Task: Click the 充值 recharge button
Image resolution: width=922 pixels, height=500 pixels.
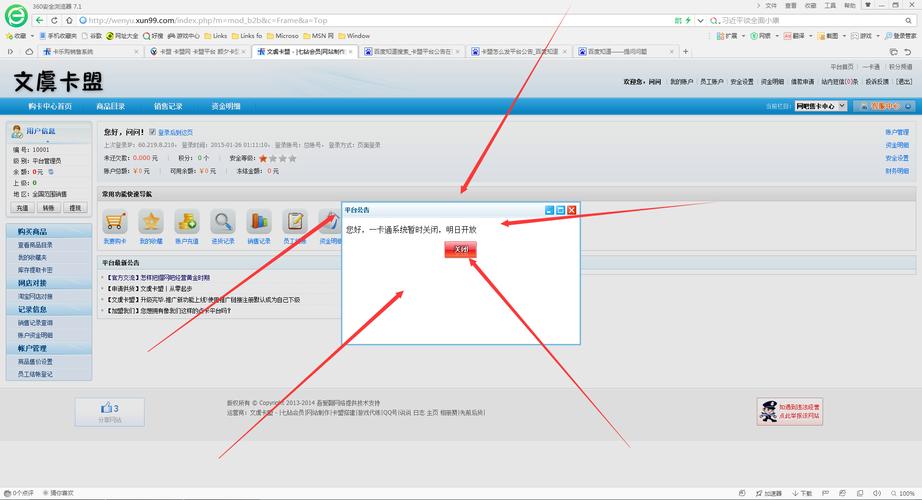Action: tap(22, 208)
